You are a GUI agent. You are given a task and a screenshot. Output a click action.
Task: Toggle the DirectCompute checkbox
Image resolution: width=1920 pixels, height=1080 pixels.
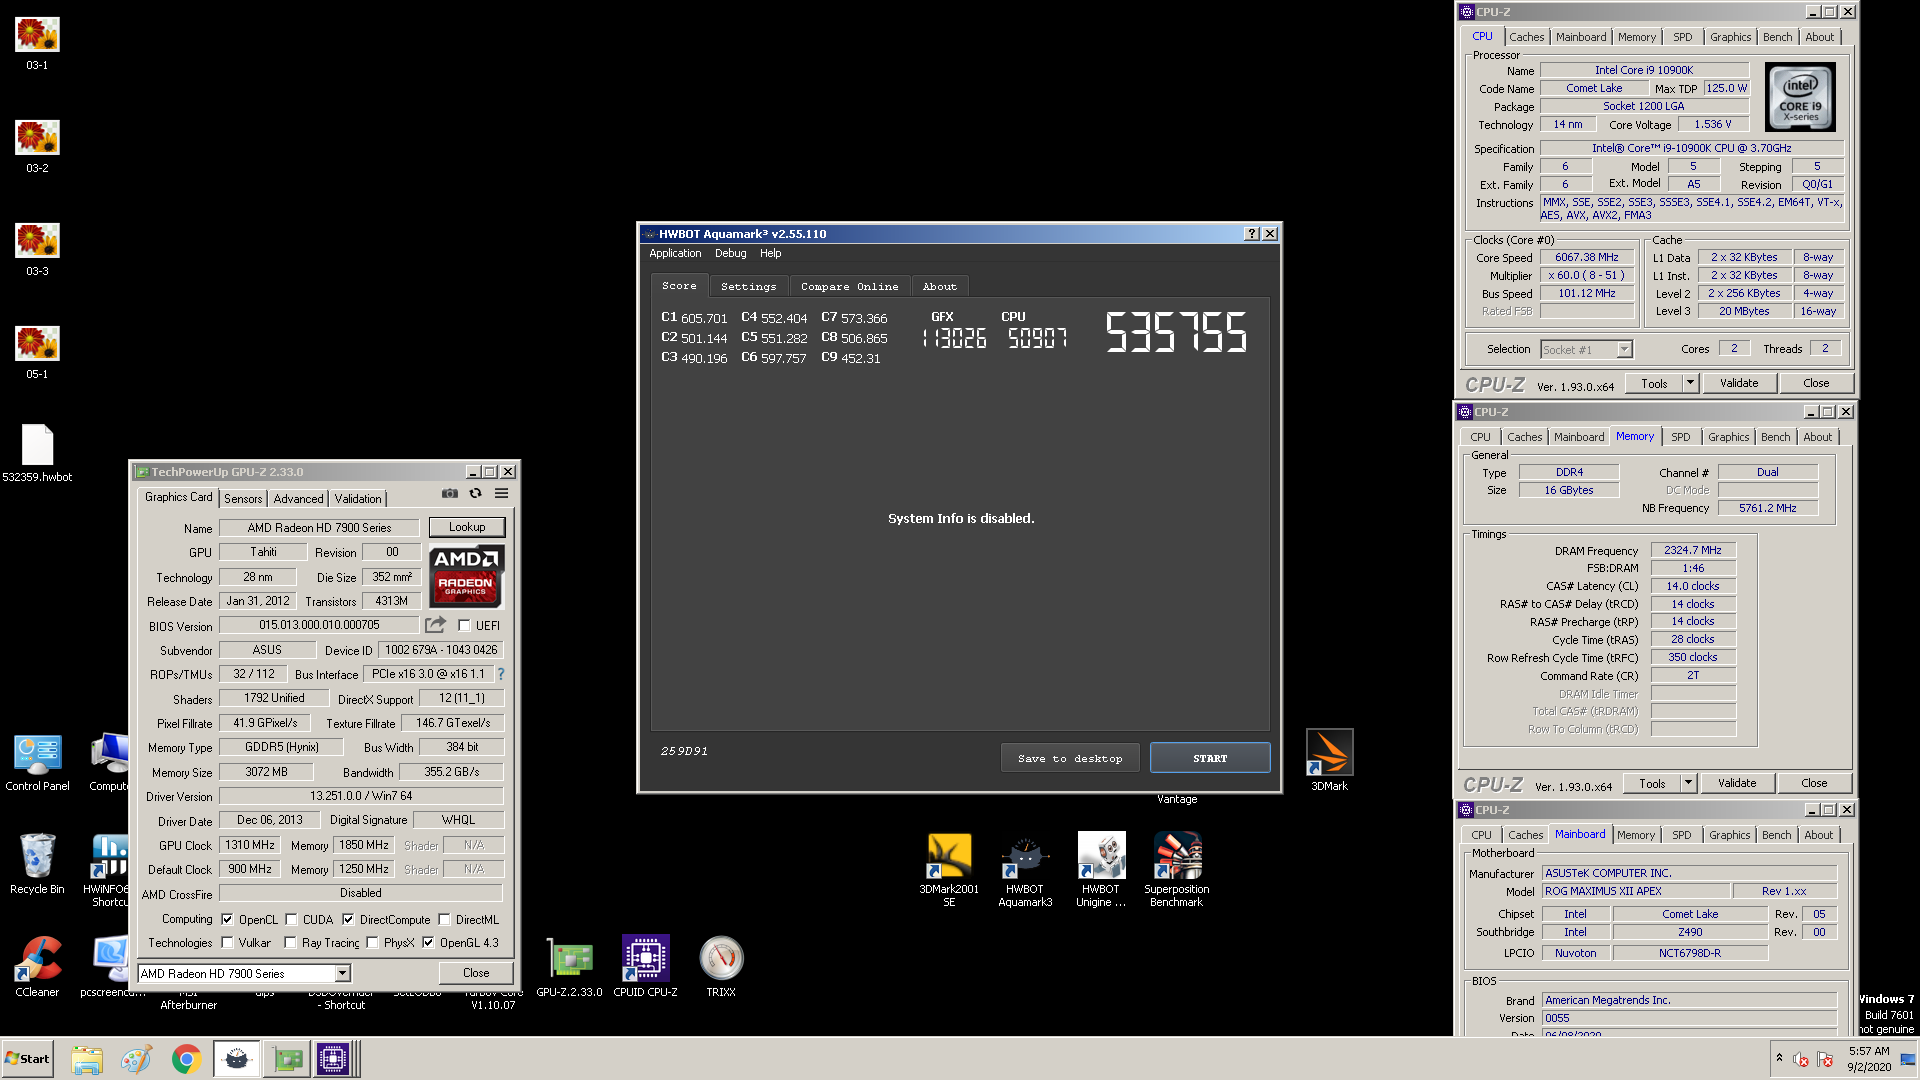348,919
